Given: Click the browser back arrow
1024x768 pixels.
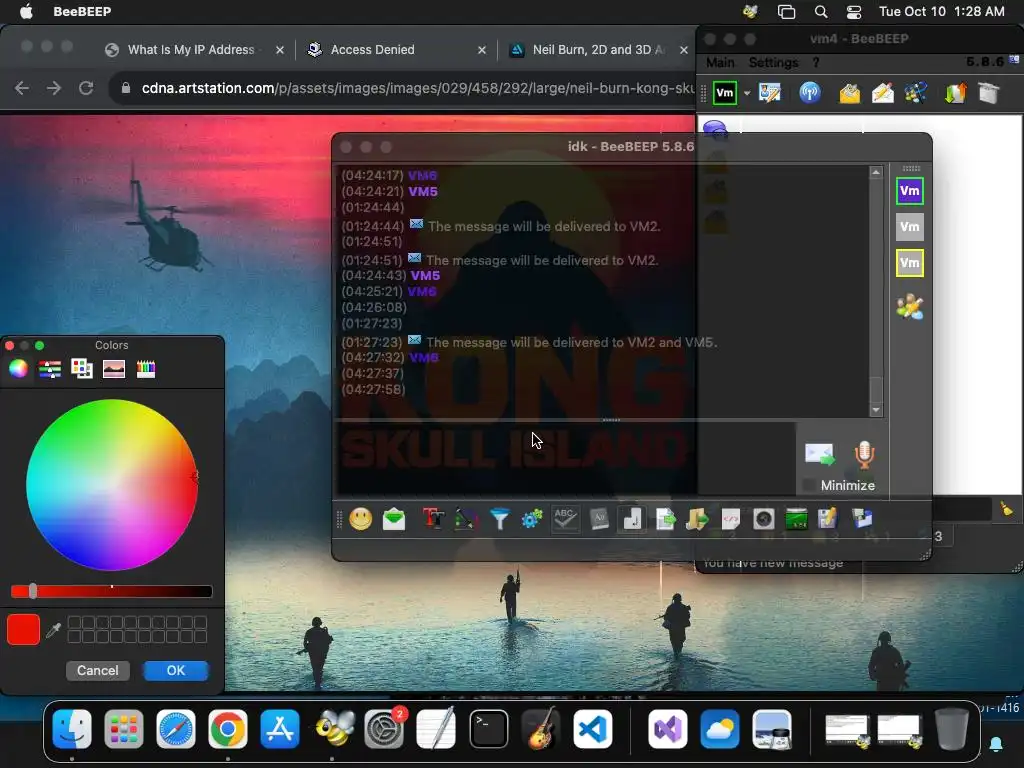Looking at the screenshot, I should pyautogui.click(x=22, y=88).
